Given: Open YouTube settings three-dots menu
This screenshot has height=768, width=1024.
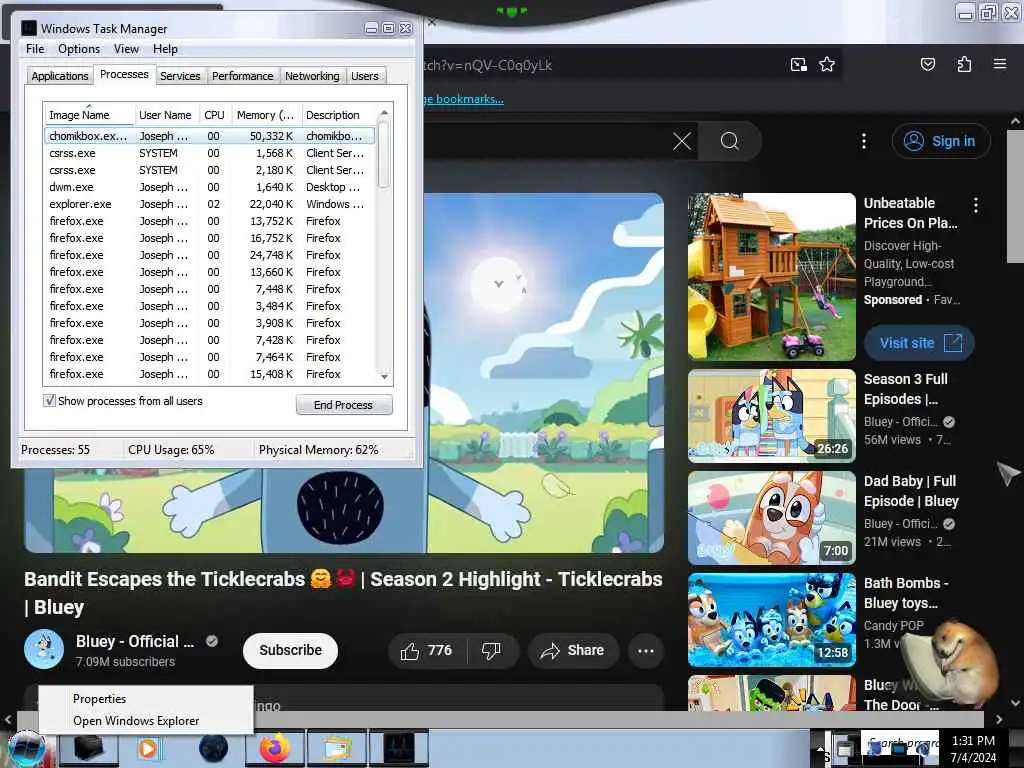Looking at the screenshot, I should 863,141.
